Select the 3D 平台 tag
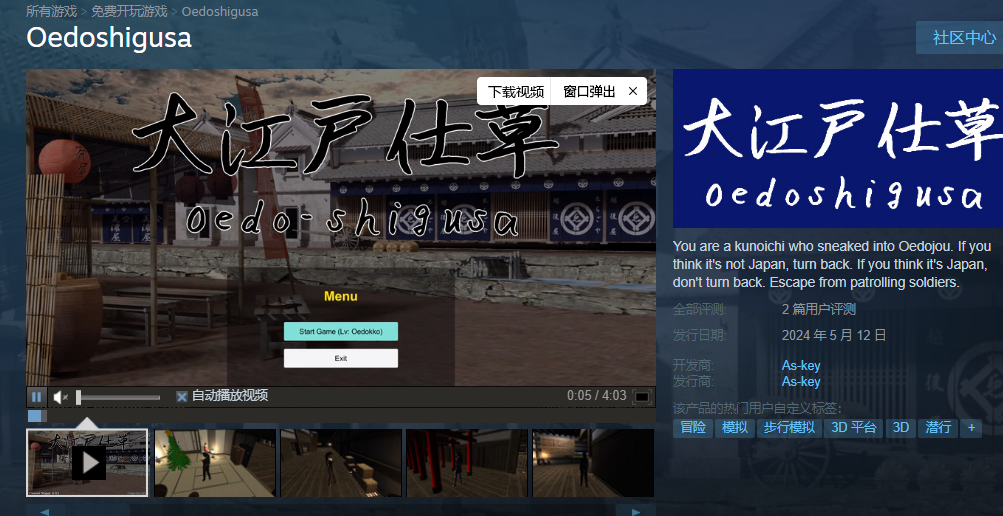This screenshot has height=516, width=1003. tap(853, 428)
